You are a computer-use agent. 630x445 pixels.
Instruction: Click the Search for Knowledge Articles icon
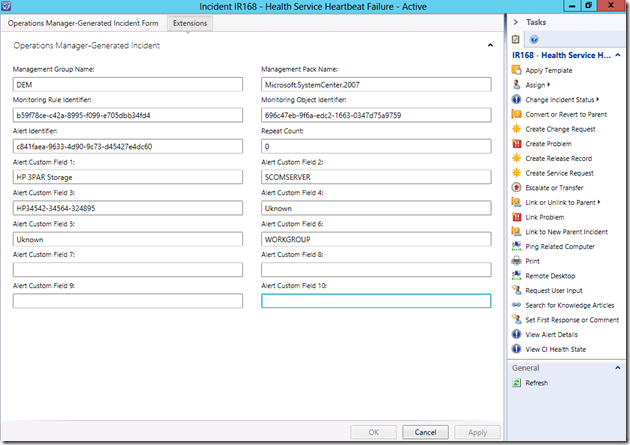pyautogui.click(x=517, y=305)
